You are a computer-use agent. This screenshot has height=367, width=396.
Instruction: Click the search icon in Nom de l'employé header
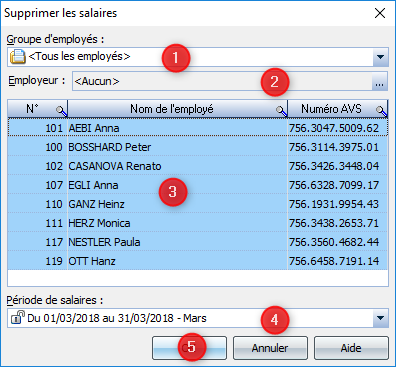coord(282,111)
